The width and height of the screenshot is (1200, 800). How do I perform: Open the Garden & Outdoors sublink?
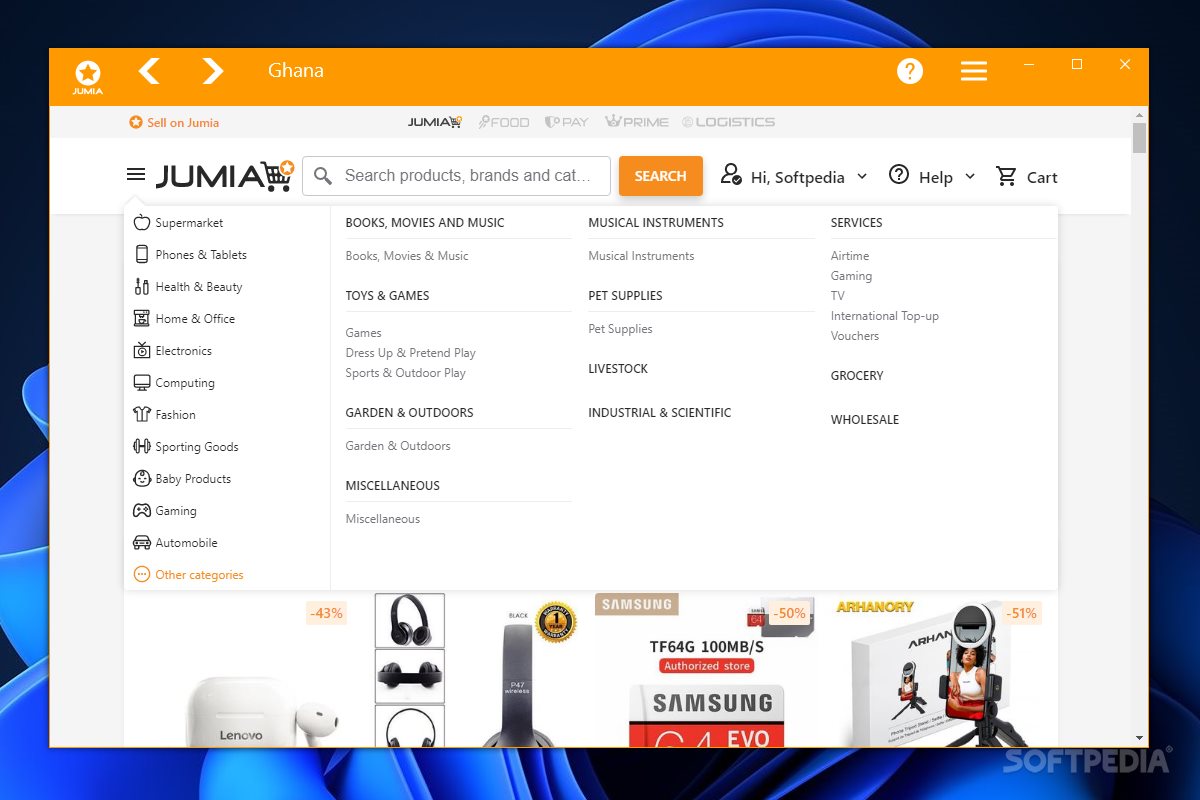coord(398,446)
